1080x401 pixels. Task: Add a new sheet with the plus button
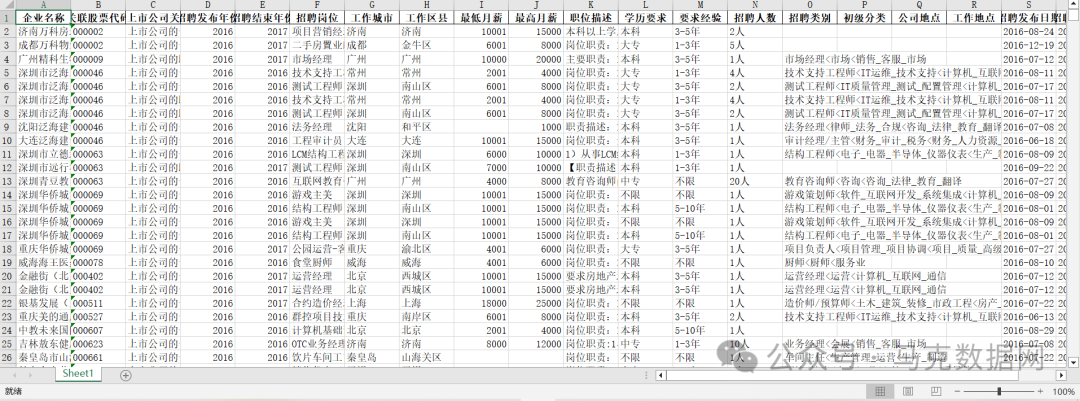125,375
